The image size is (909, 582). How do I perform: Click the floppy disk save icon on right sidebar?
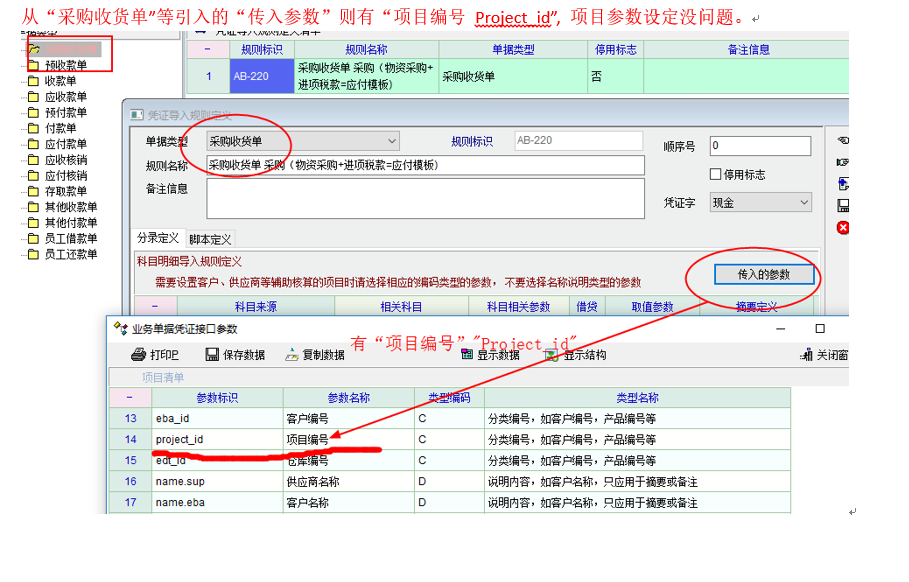(x=842, y=206)
